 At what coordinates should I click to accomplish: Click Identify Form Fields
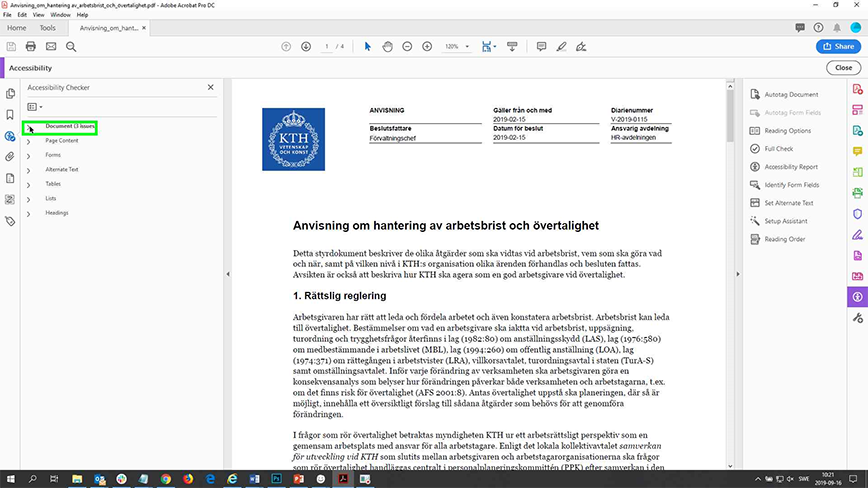784,185
